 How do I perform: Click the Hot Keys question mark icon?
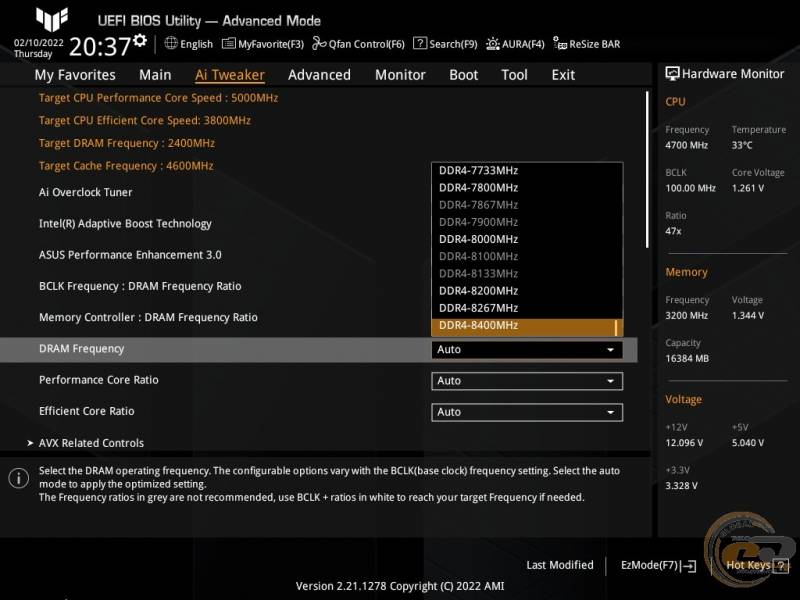click(x=781, y=565)
